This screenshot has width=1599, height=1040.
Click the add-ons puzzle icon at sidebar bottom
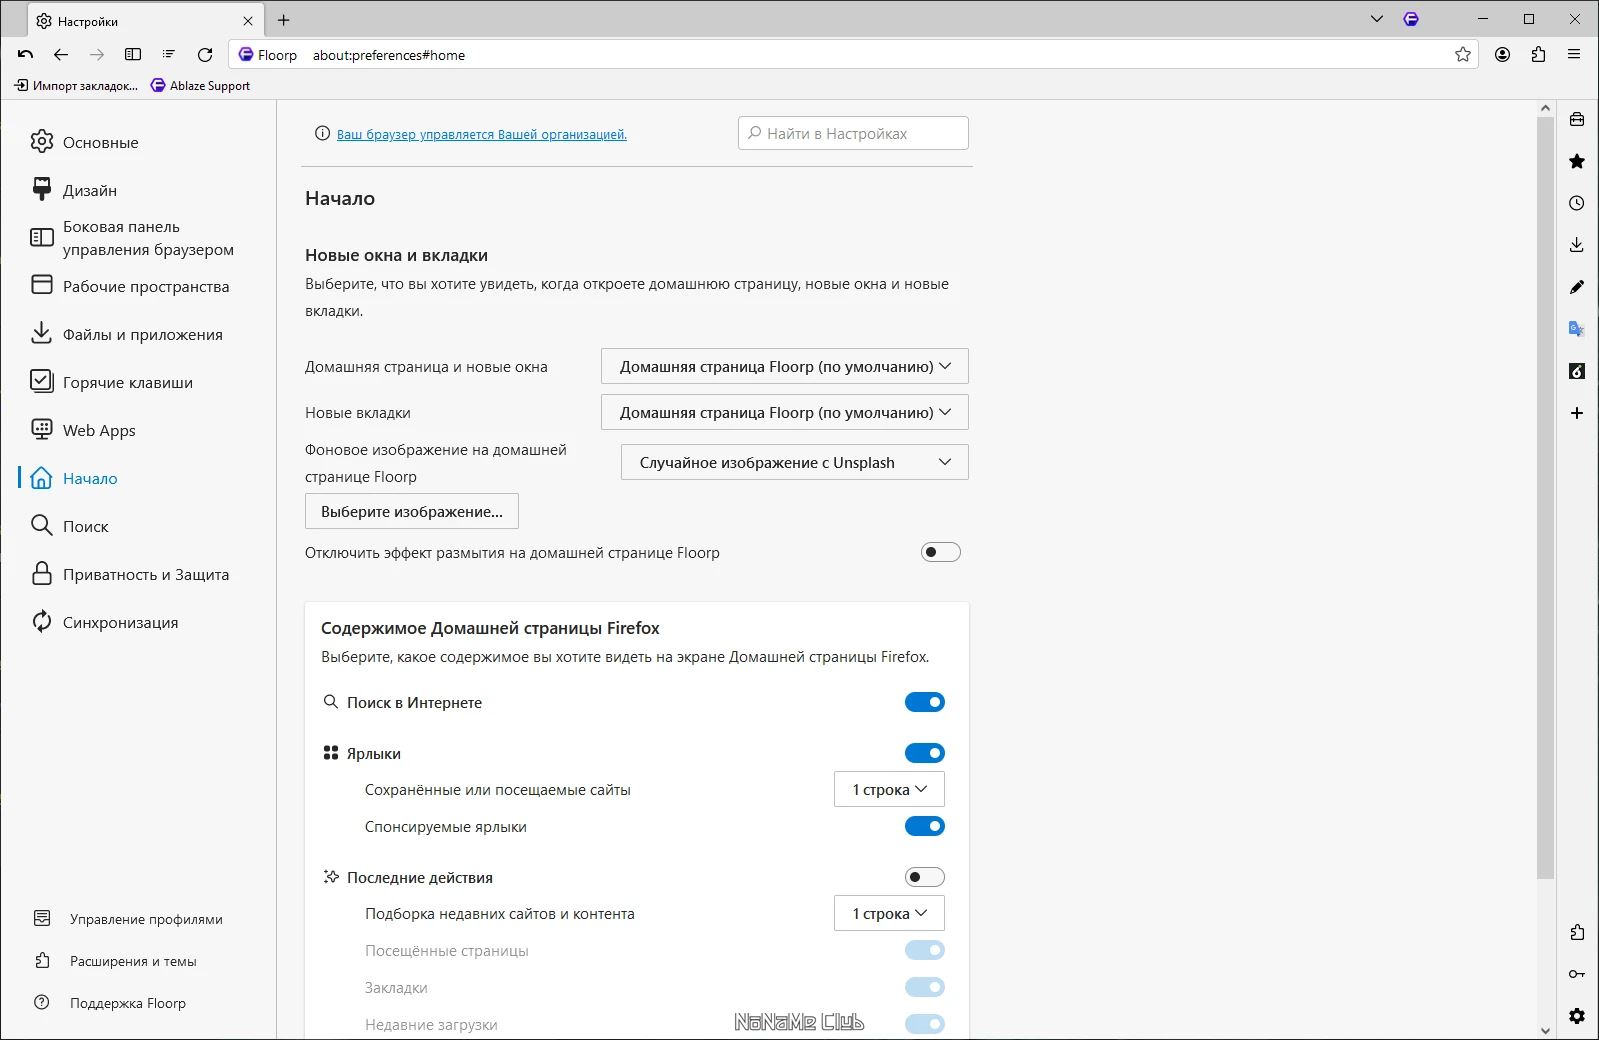pyautogui.click(x=1577, y=932)
